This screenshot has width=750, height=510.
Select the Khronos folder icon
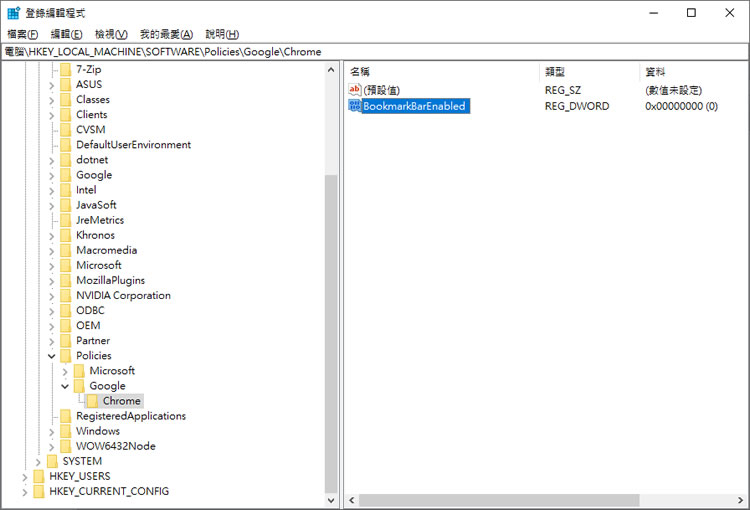66,235
